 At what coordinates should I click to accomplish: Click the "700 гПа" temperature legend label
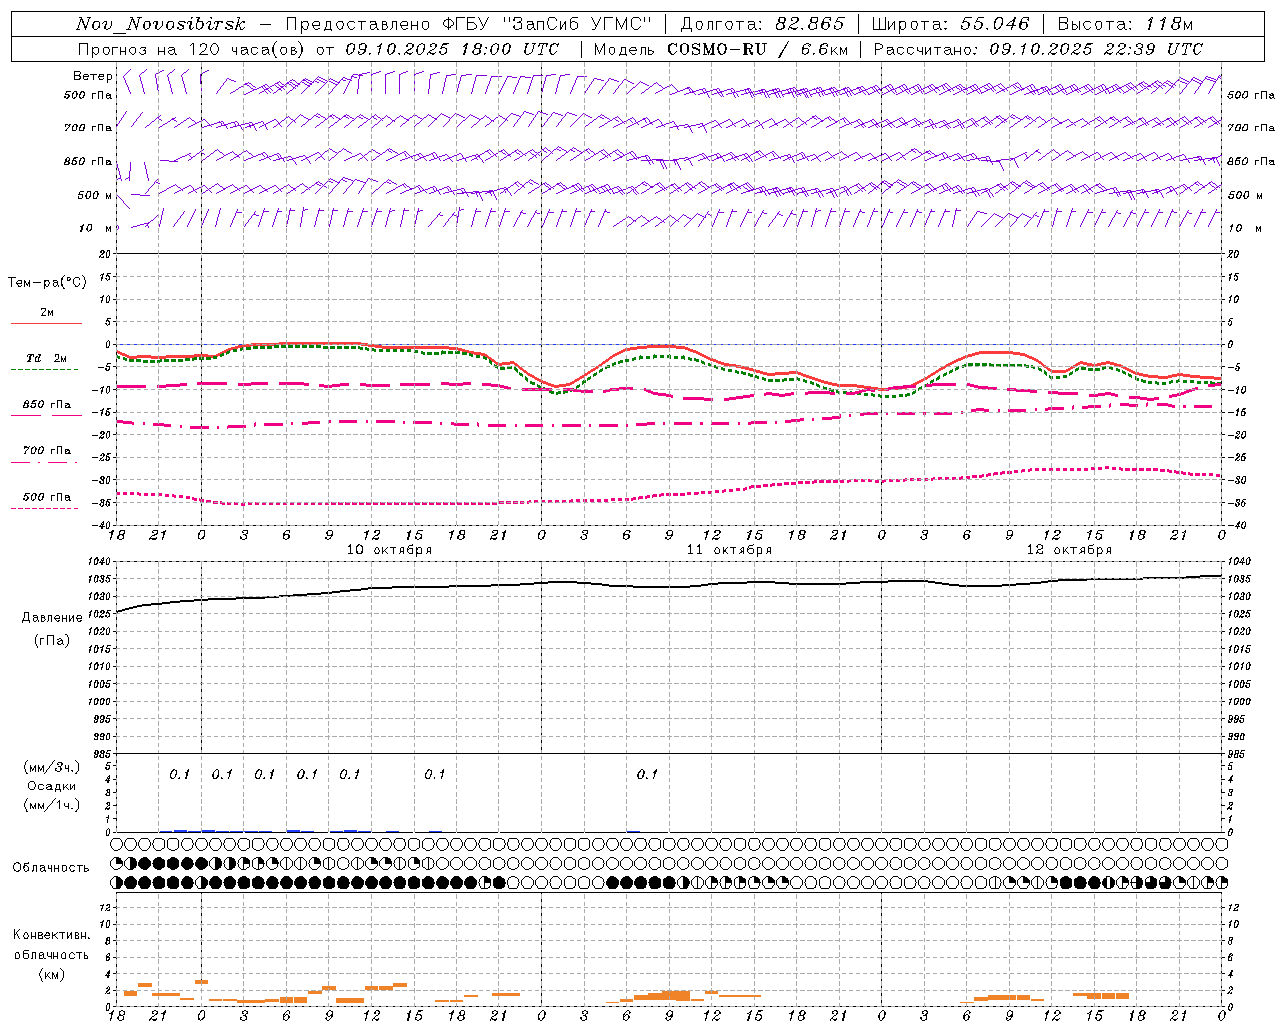point(47,450)
